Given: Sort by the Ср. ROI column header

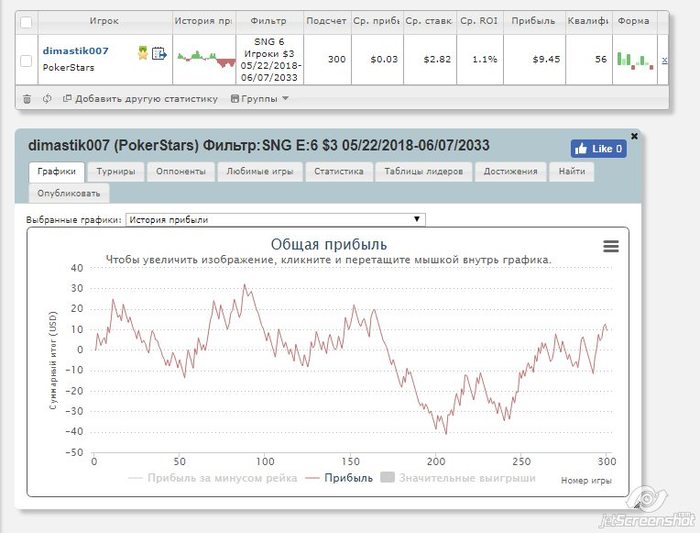Looking at the screenshot, I should pos(479,21).
